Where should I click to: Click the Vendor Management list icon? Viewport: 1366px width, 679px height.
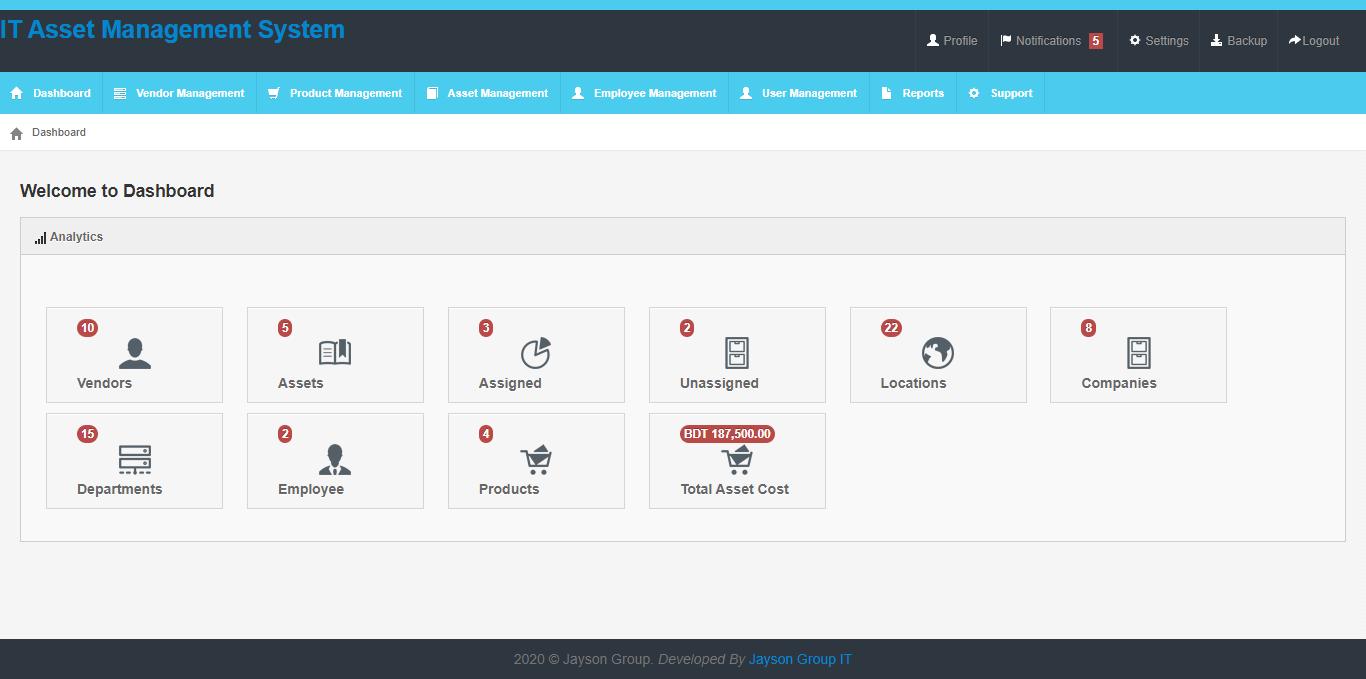[x=120, y=93]
